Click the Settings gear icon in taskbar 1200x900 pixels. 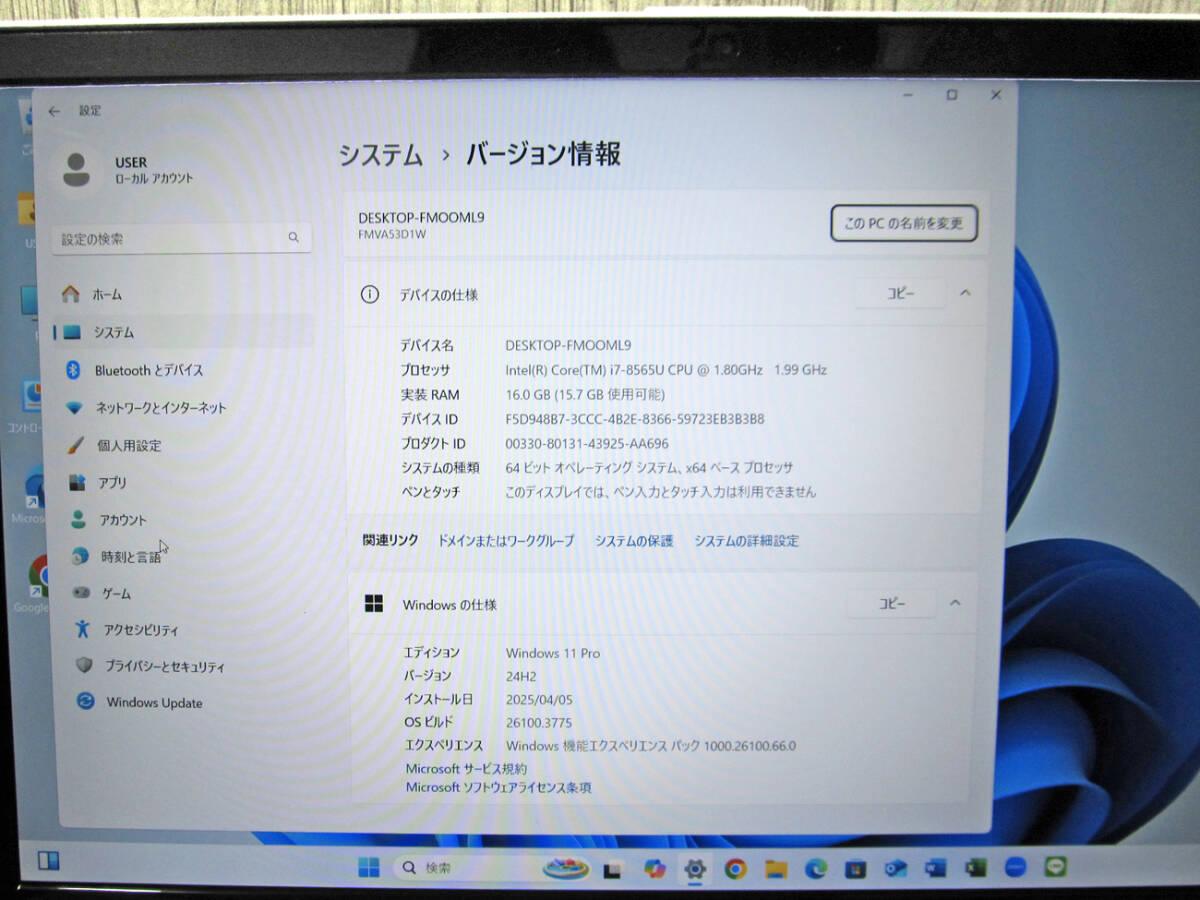click(695, 868)
